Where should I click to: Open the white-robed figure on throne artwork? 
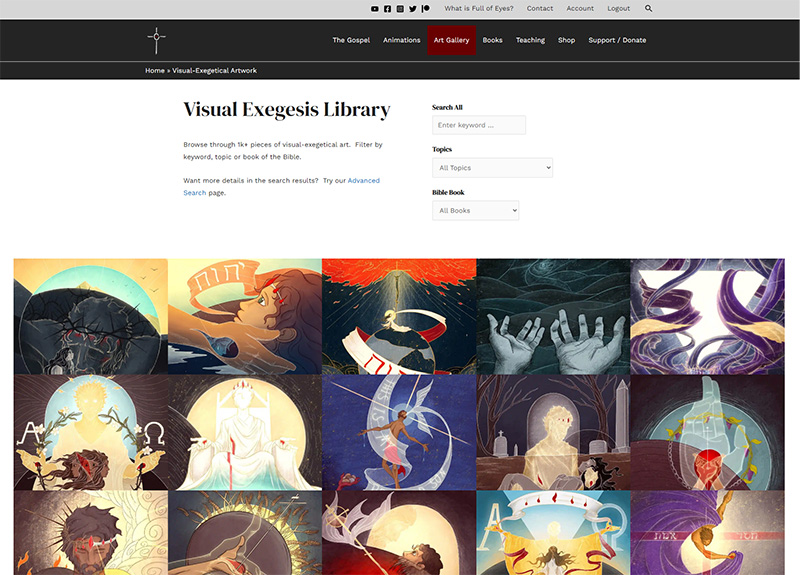(245, 433)
